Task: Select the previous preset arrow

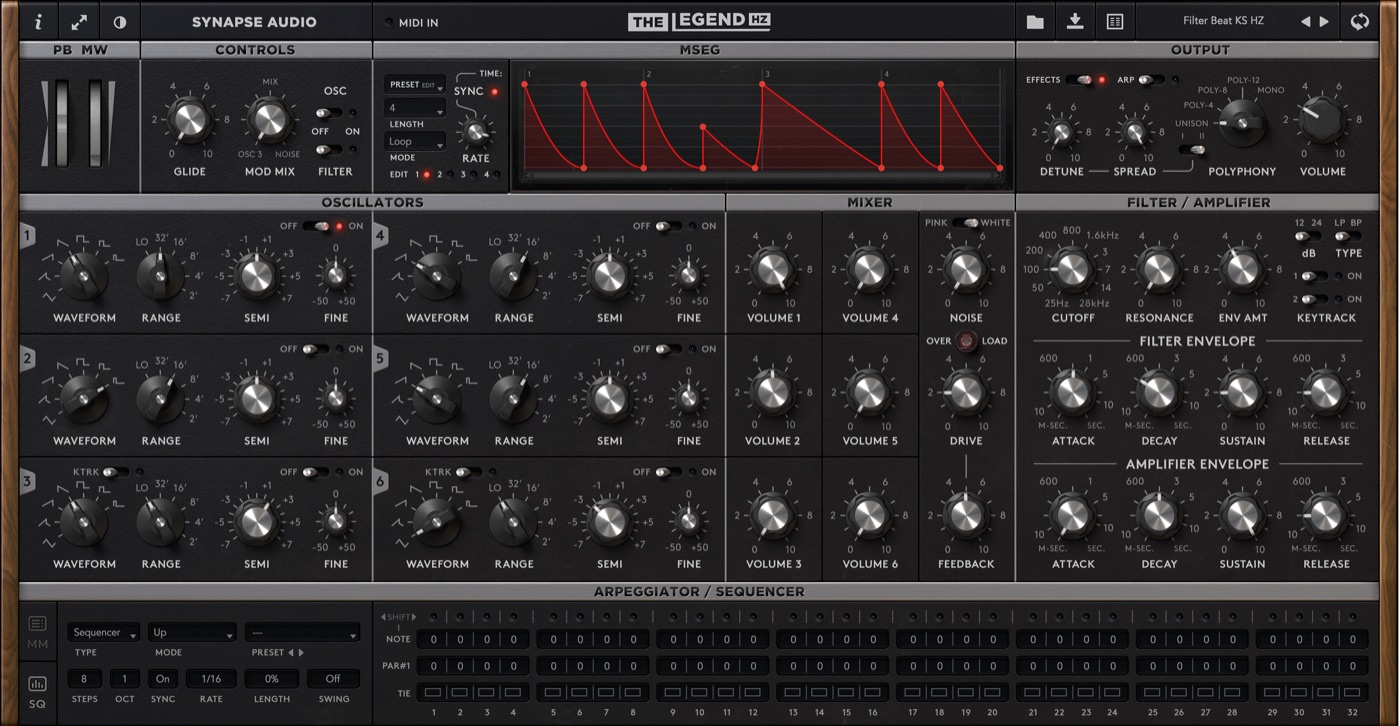Action: pos(1305,21)
